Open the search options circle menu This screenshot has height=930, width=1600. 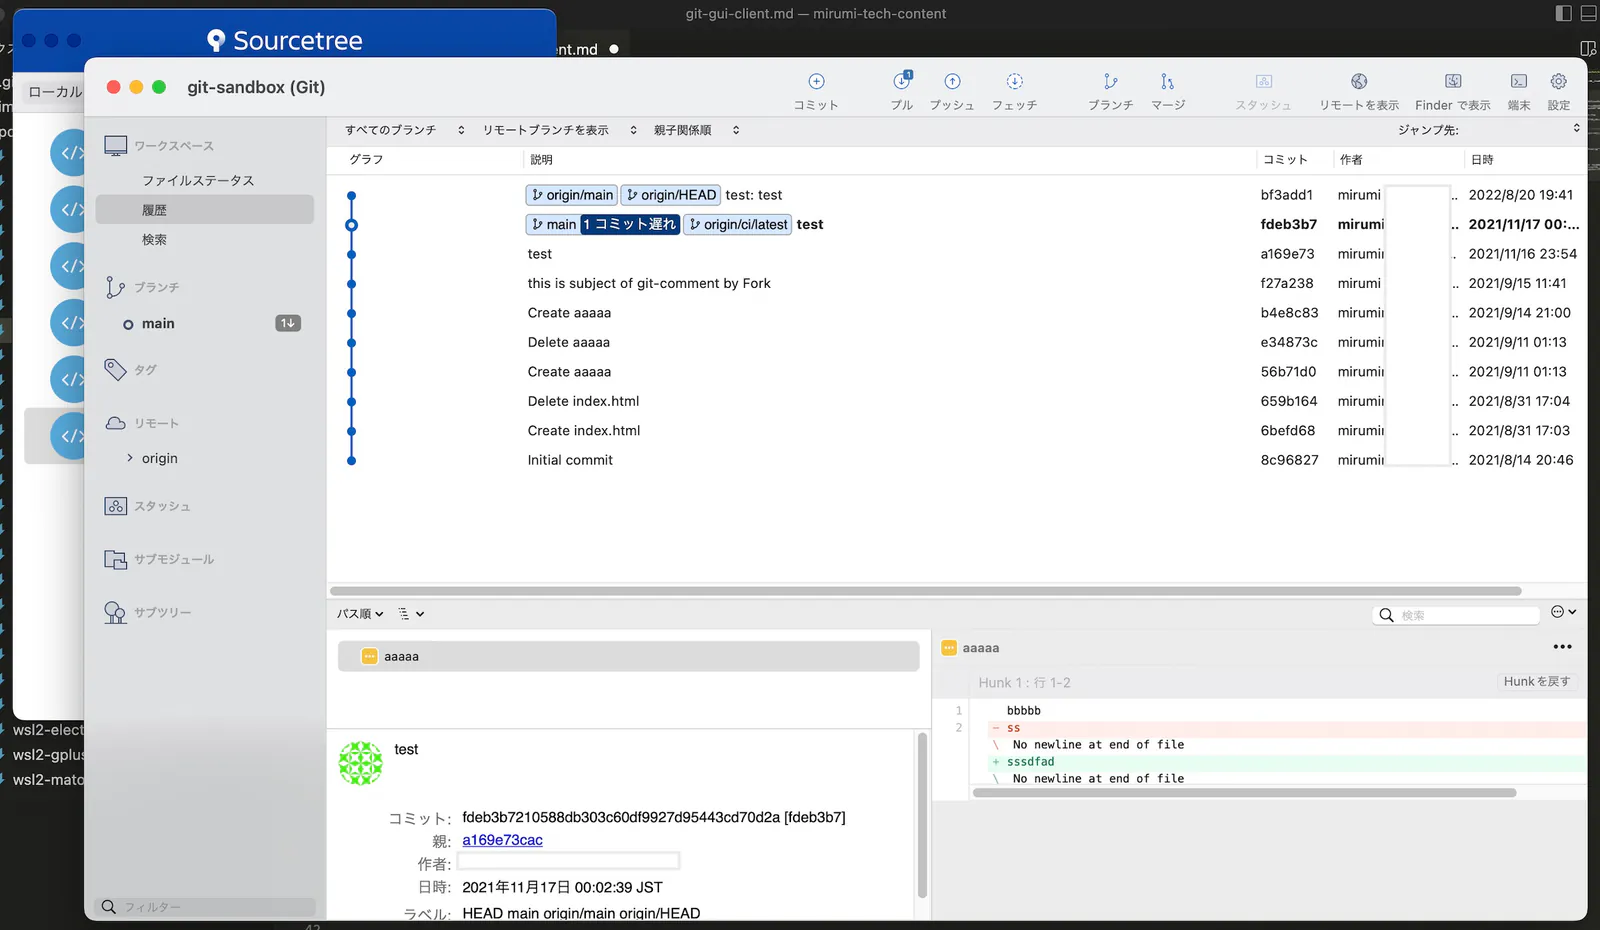pos(1563,612)
